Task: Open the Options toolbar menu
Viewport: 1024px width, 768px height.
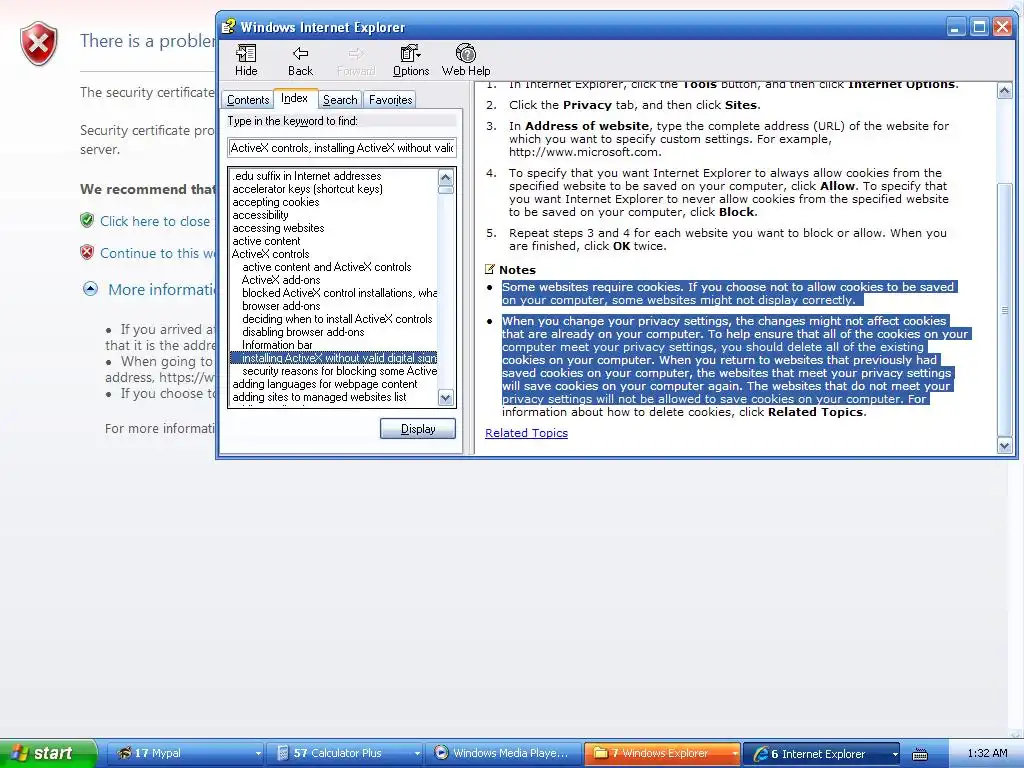Action: pyautogui.click(x=411, y=60)
